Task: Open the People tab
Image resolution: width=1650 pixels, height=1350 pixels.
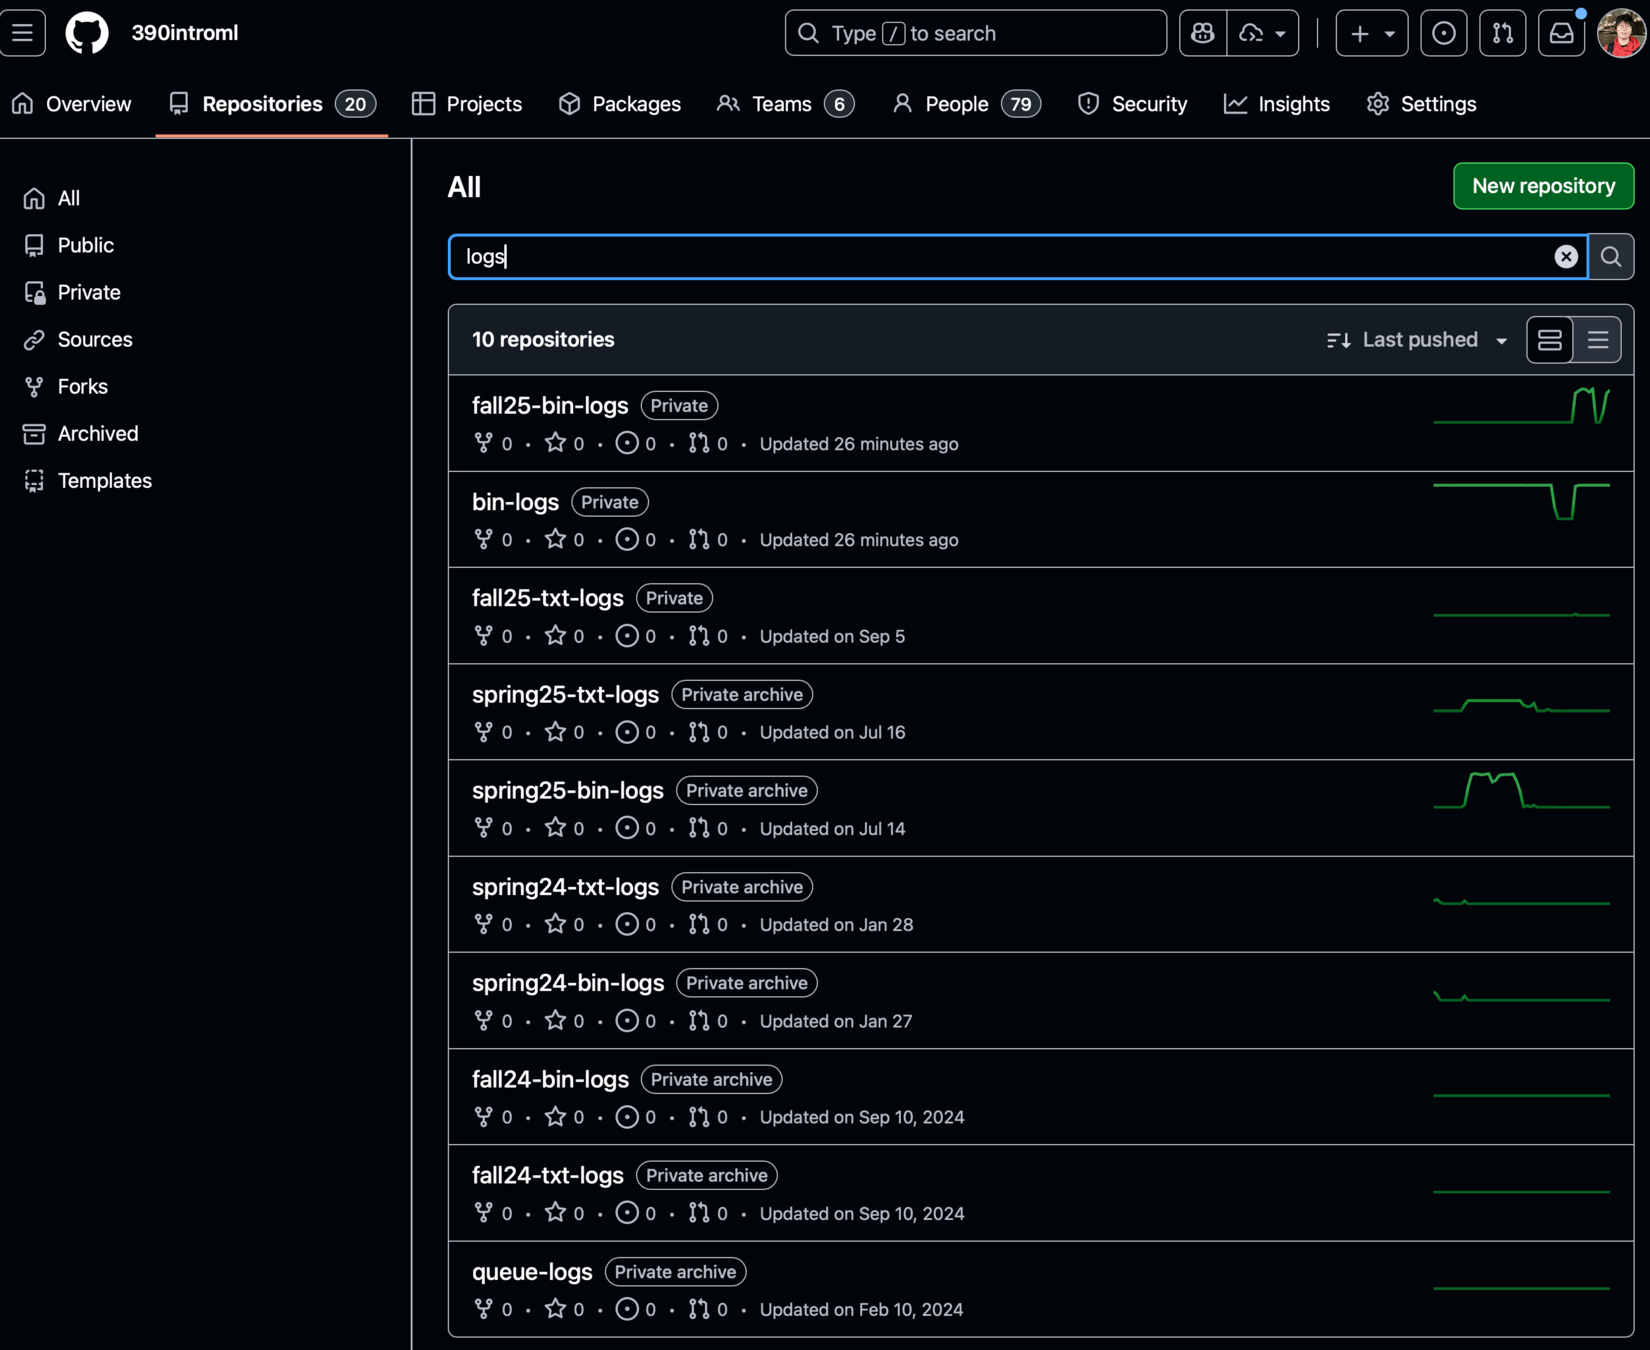Action: 967,104
